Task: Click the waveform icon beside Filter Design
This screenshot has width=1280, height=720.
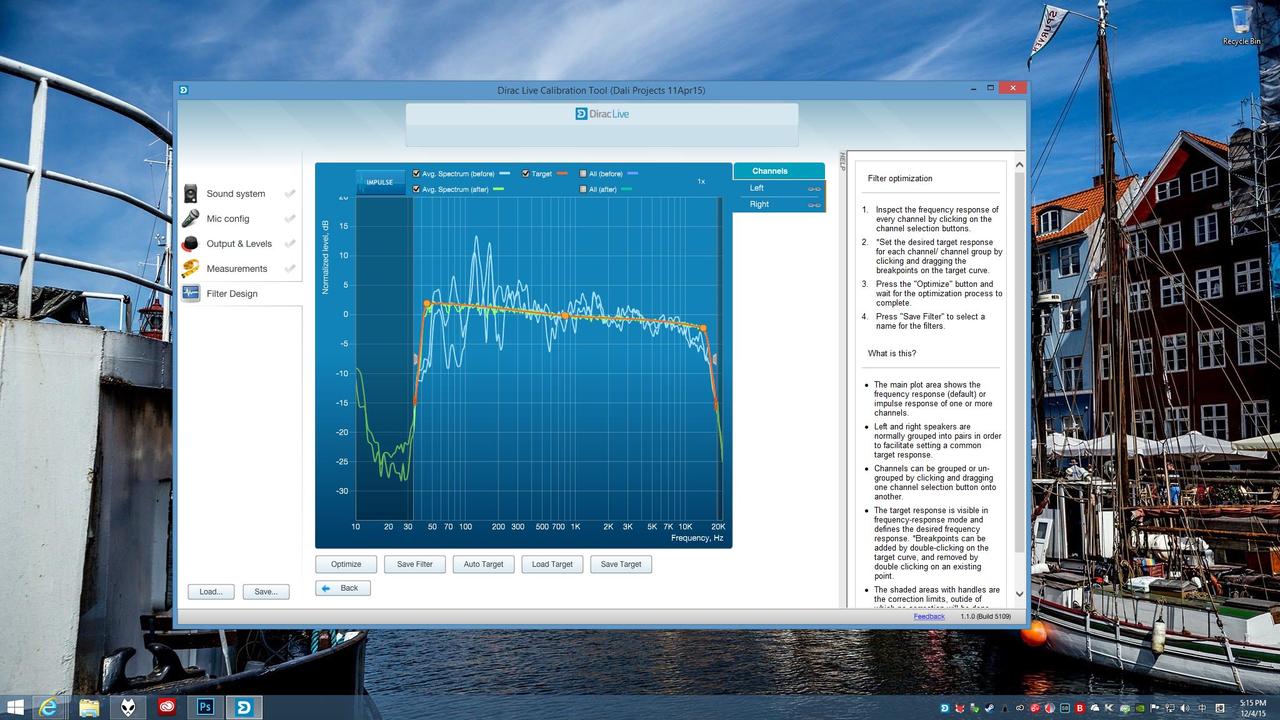Action: [x=190, y=294]
